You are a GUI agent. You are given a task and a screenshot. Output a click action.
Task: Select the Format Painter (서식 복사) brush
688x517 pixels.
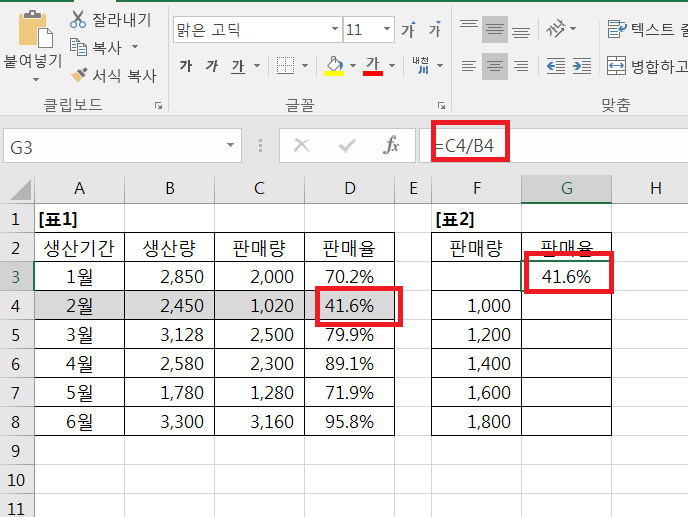coord(78,74)
